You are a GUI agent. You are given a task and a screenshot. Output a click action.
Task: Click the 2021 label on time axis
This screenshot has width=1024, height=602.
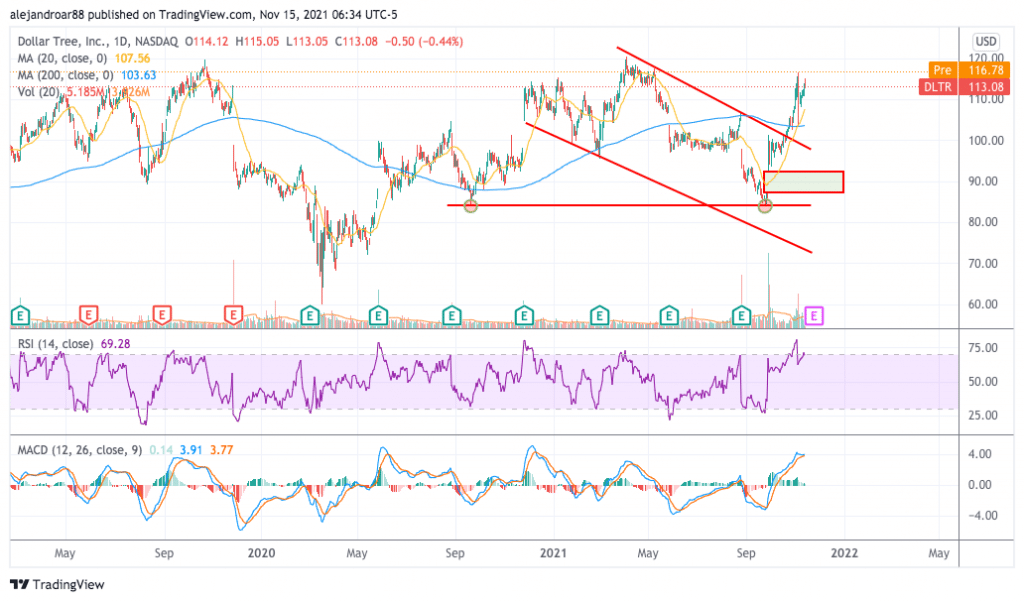click(x=553, y=553)
